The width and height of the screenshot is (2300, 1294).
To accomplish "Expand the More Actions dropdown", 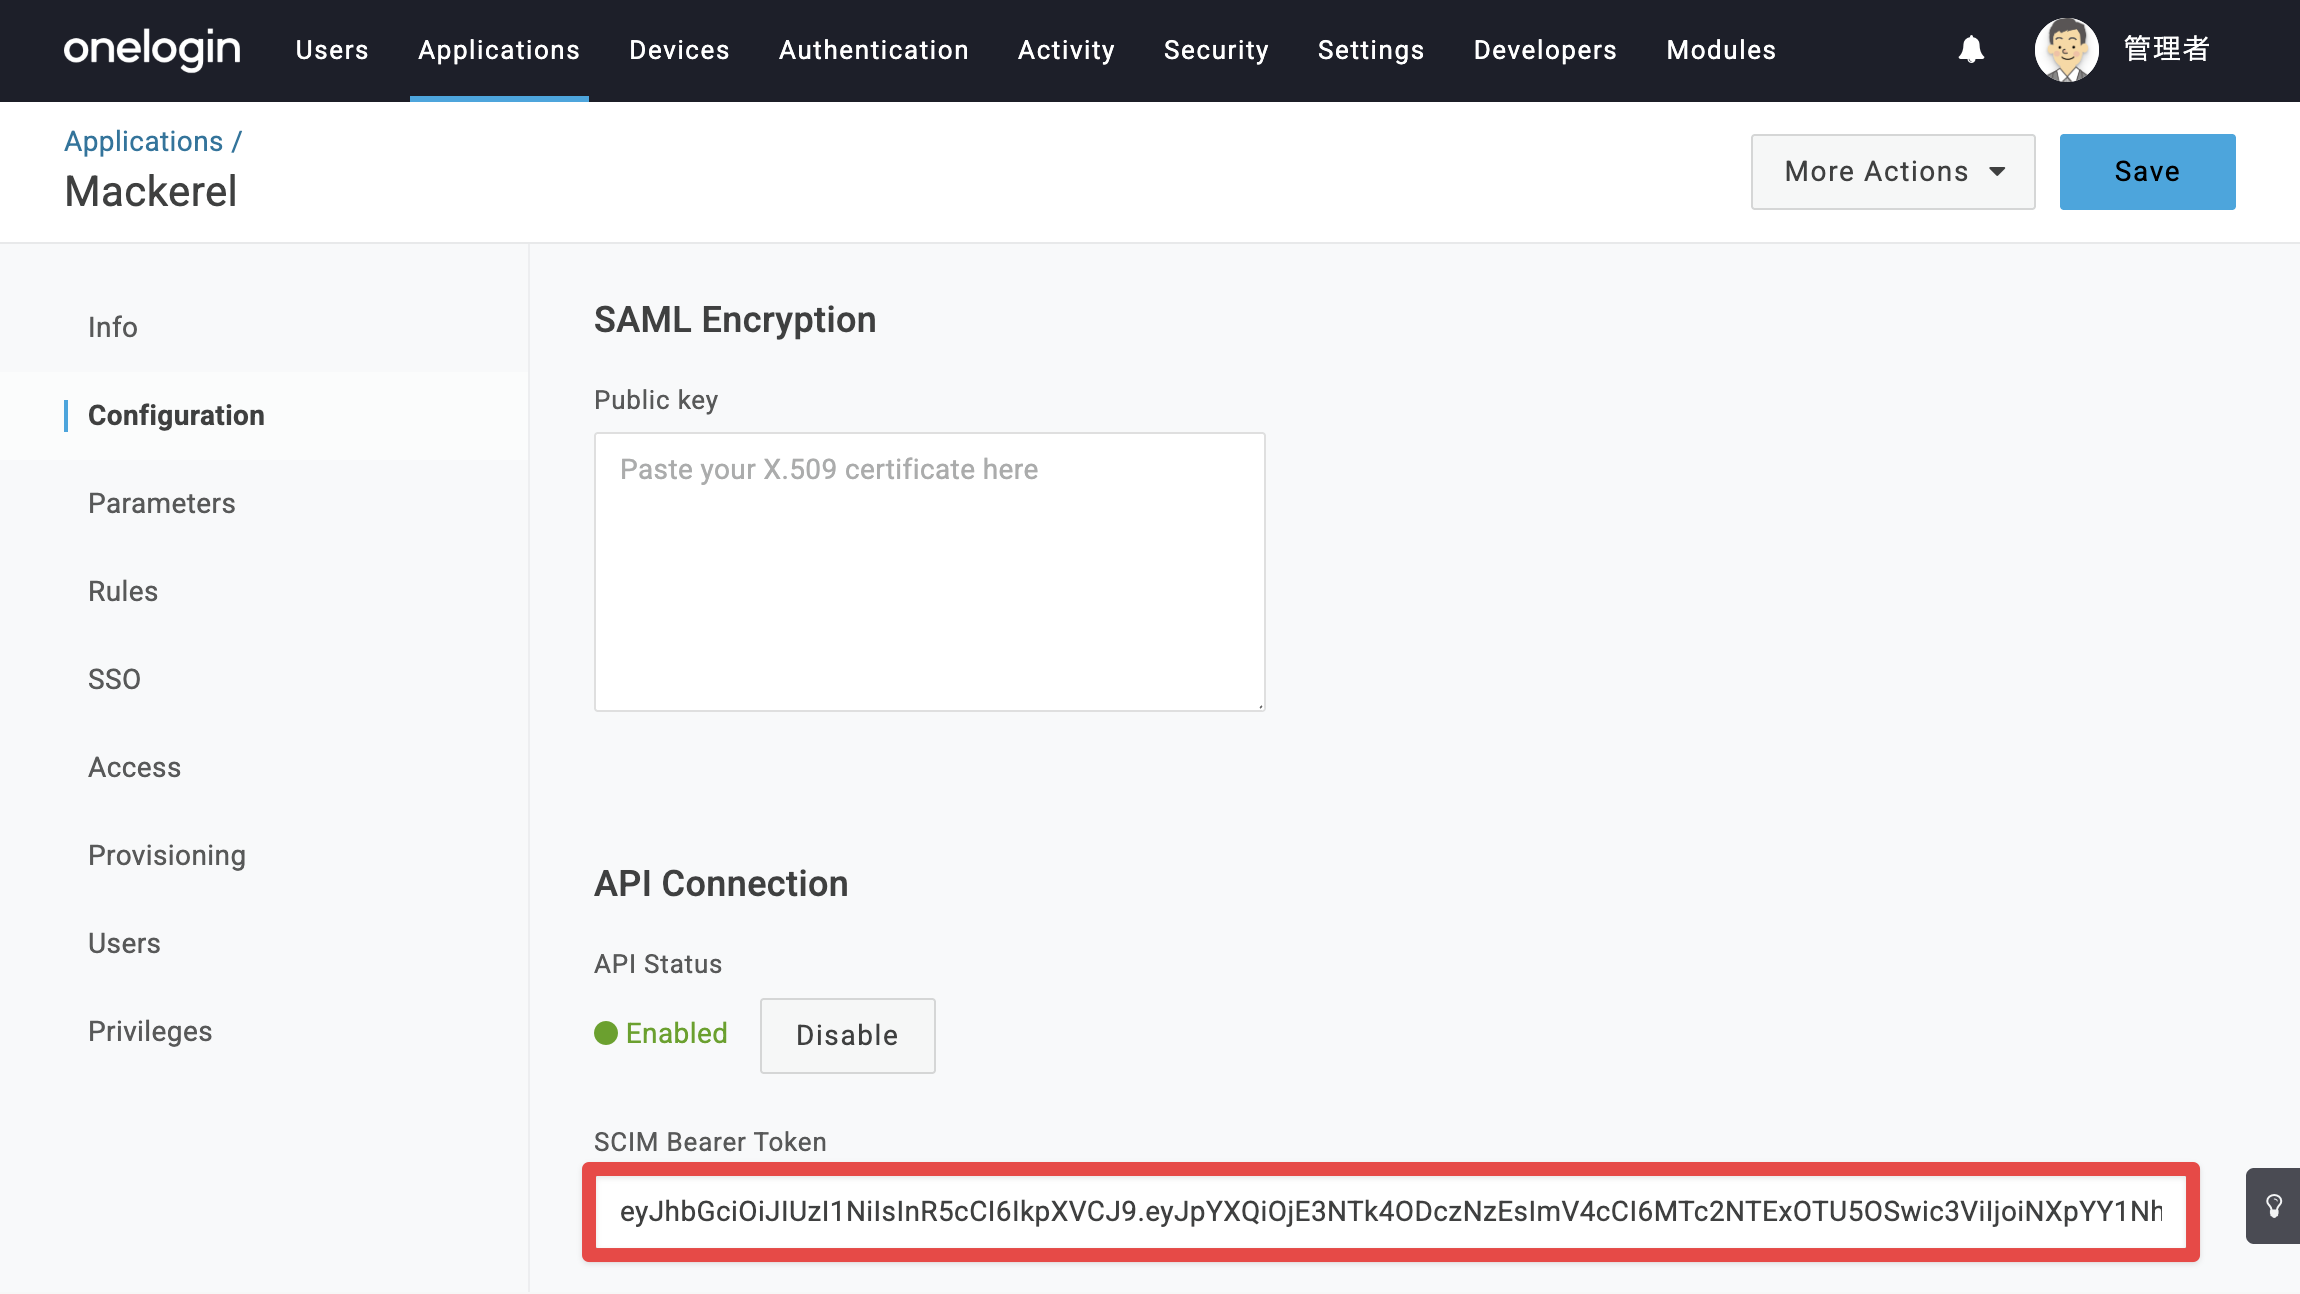I will point(1893,172).
